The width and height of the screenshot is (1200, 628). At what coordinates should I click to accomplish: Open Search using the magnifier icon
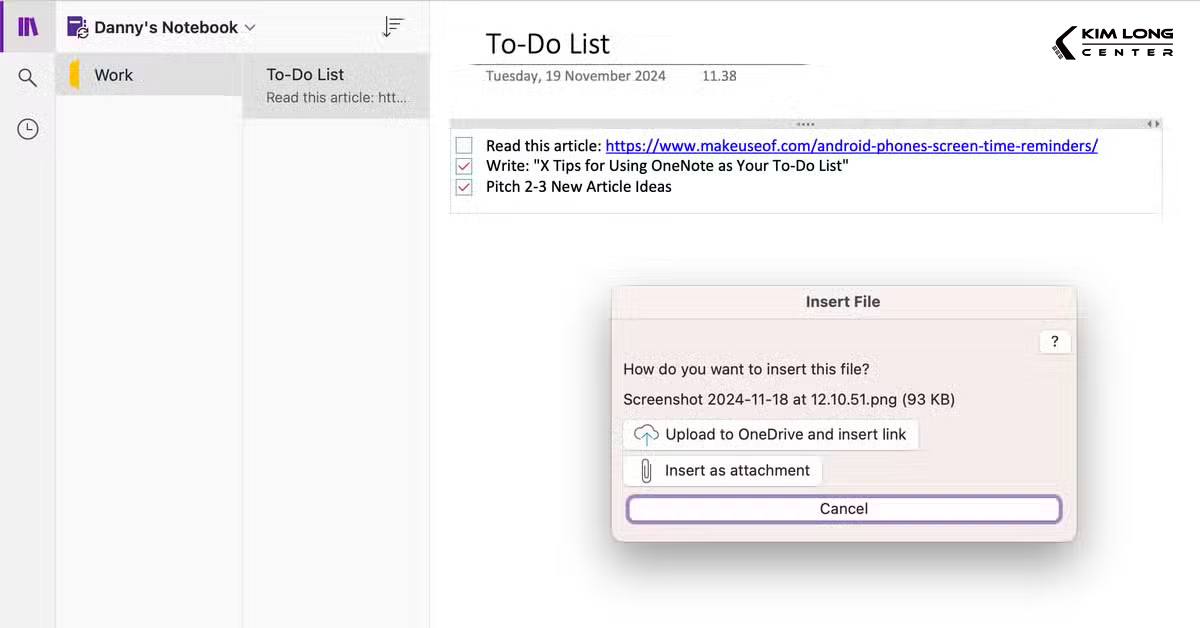pos(27,76)
